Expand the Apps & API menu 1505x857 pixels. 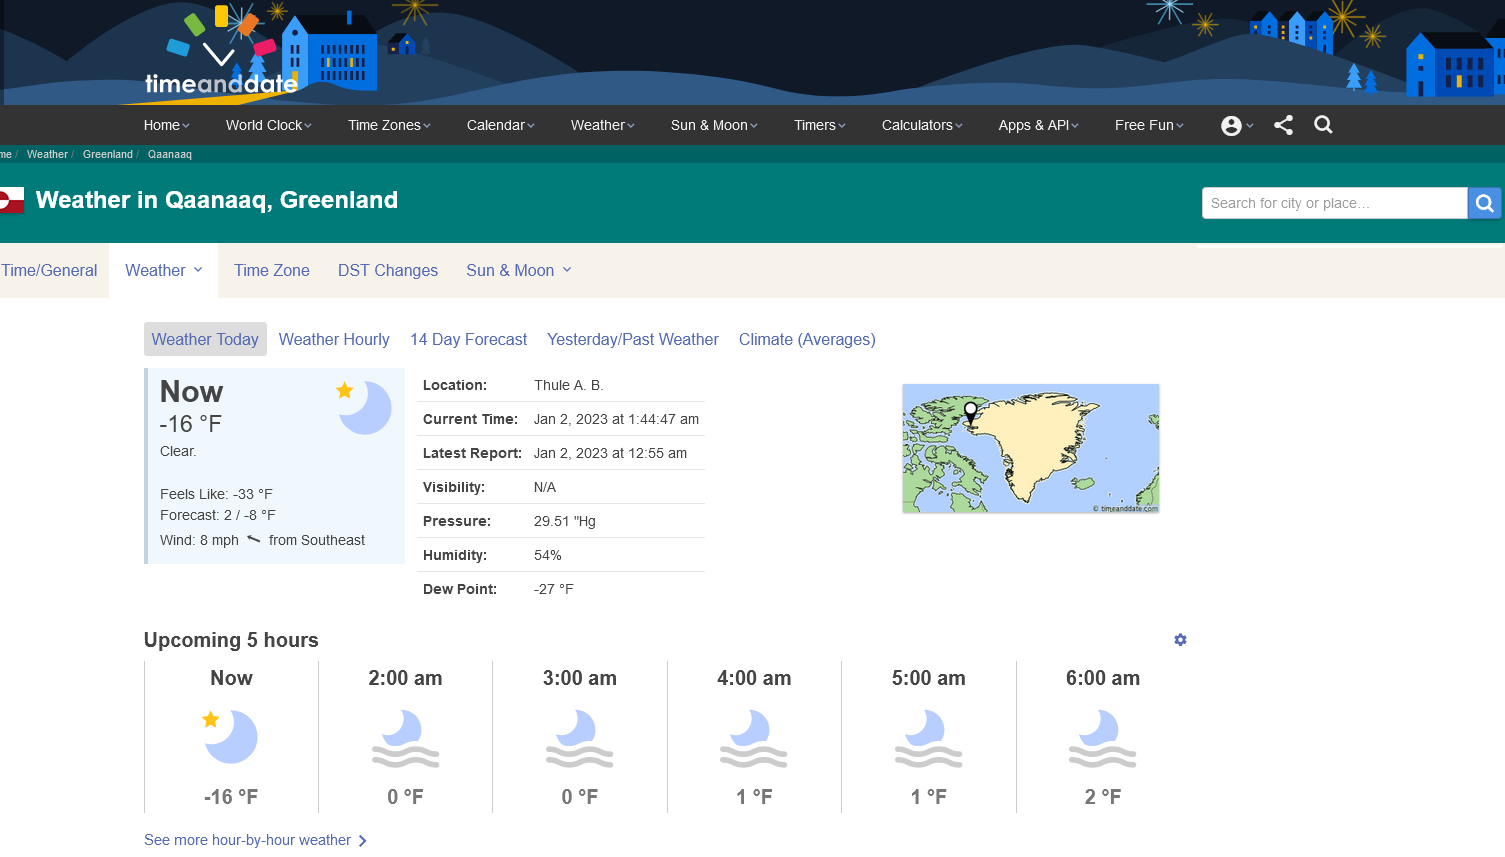(x=1039, y=125)
